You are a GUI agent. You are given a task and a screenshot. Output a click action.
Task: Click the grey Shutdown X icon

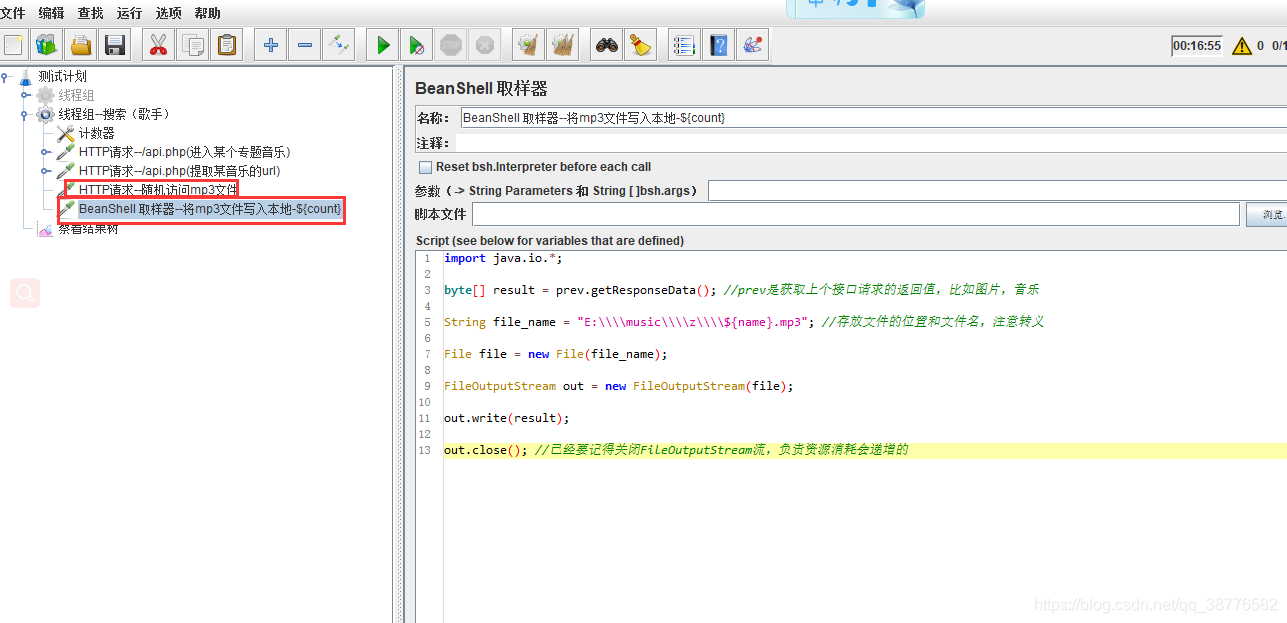pyautogui.click(x=485, y=44)
